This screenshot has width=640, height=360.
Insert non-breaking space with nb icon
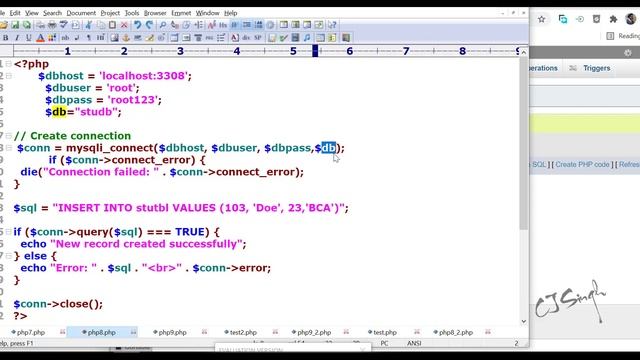click(65, 38)
